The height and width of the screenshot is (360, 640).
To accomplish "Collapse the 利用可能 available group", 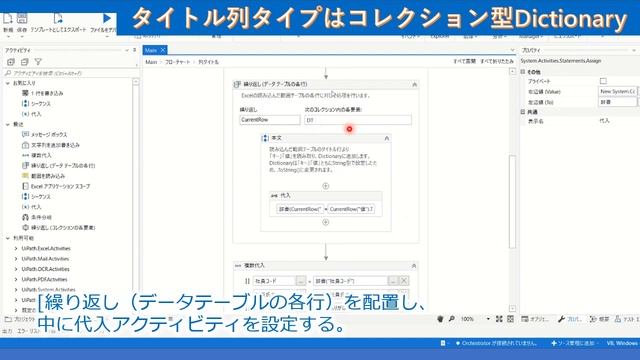I will pos(8,238).
